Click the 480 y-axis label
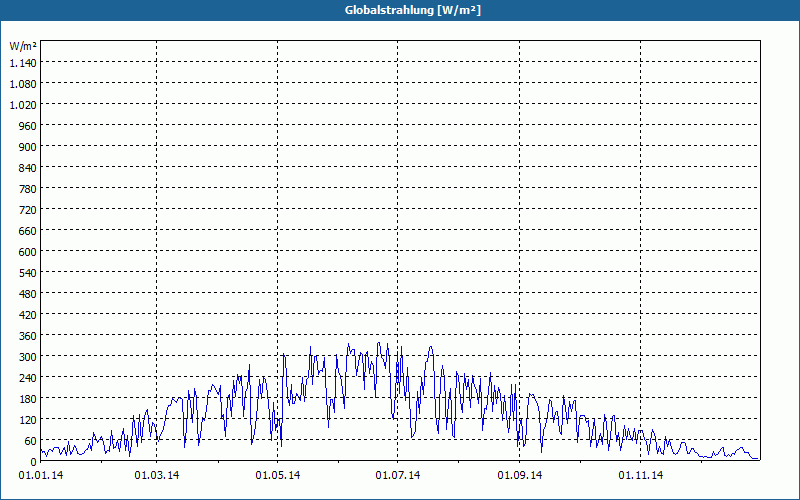This screenshot has width=800, height=500. click(29, 294)
